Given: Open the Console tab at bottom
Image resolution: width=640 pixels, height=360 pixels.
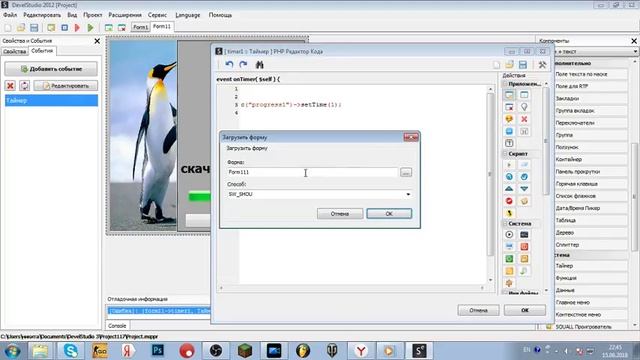Looking at the screenshot, I should coord(117,326).
